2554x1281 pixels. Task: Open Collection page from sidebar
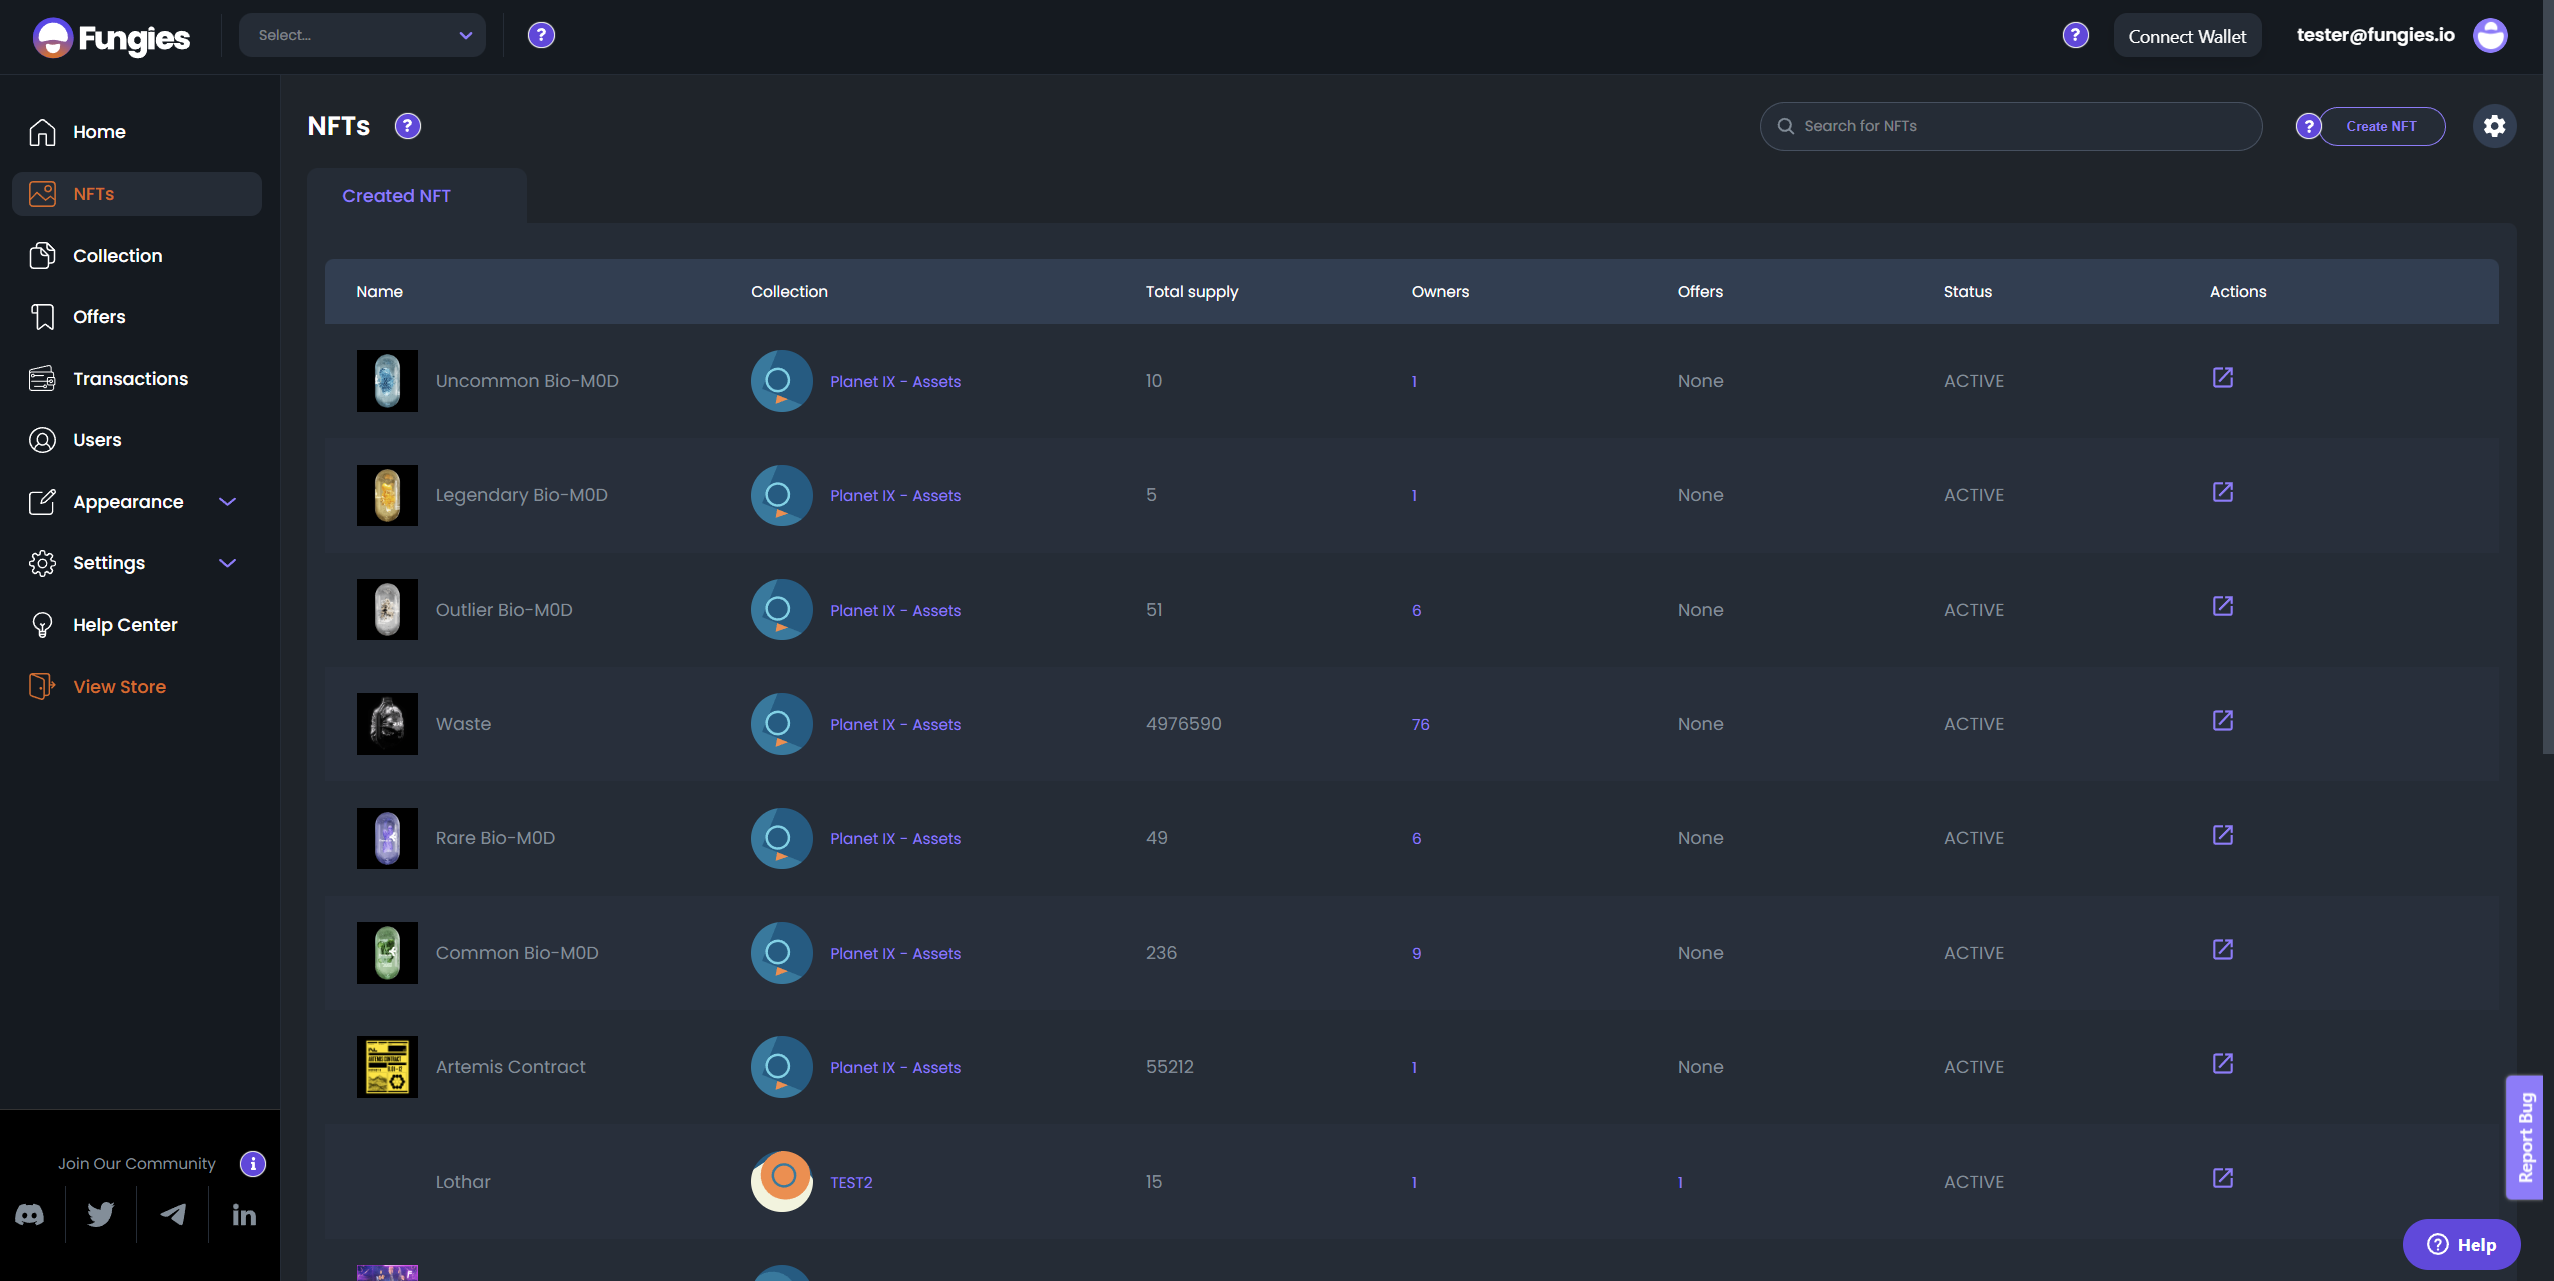coord(117,256)
